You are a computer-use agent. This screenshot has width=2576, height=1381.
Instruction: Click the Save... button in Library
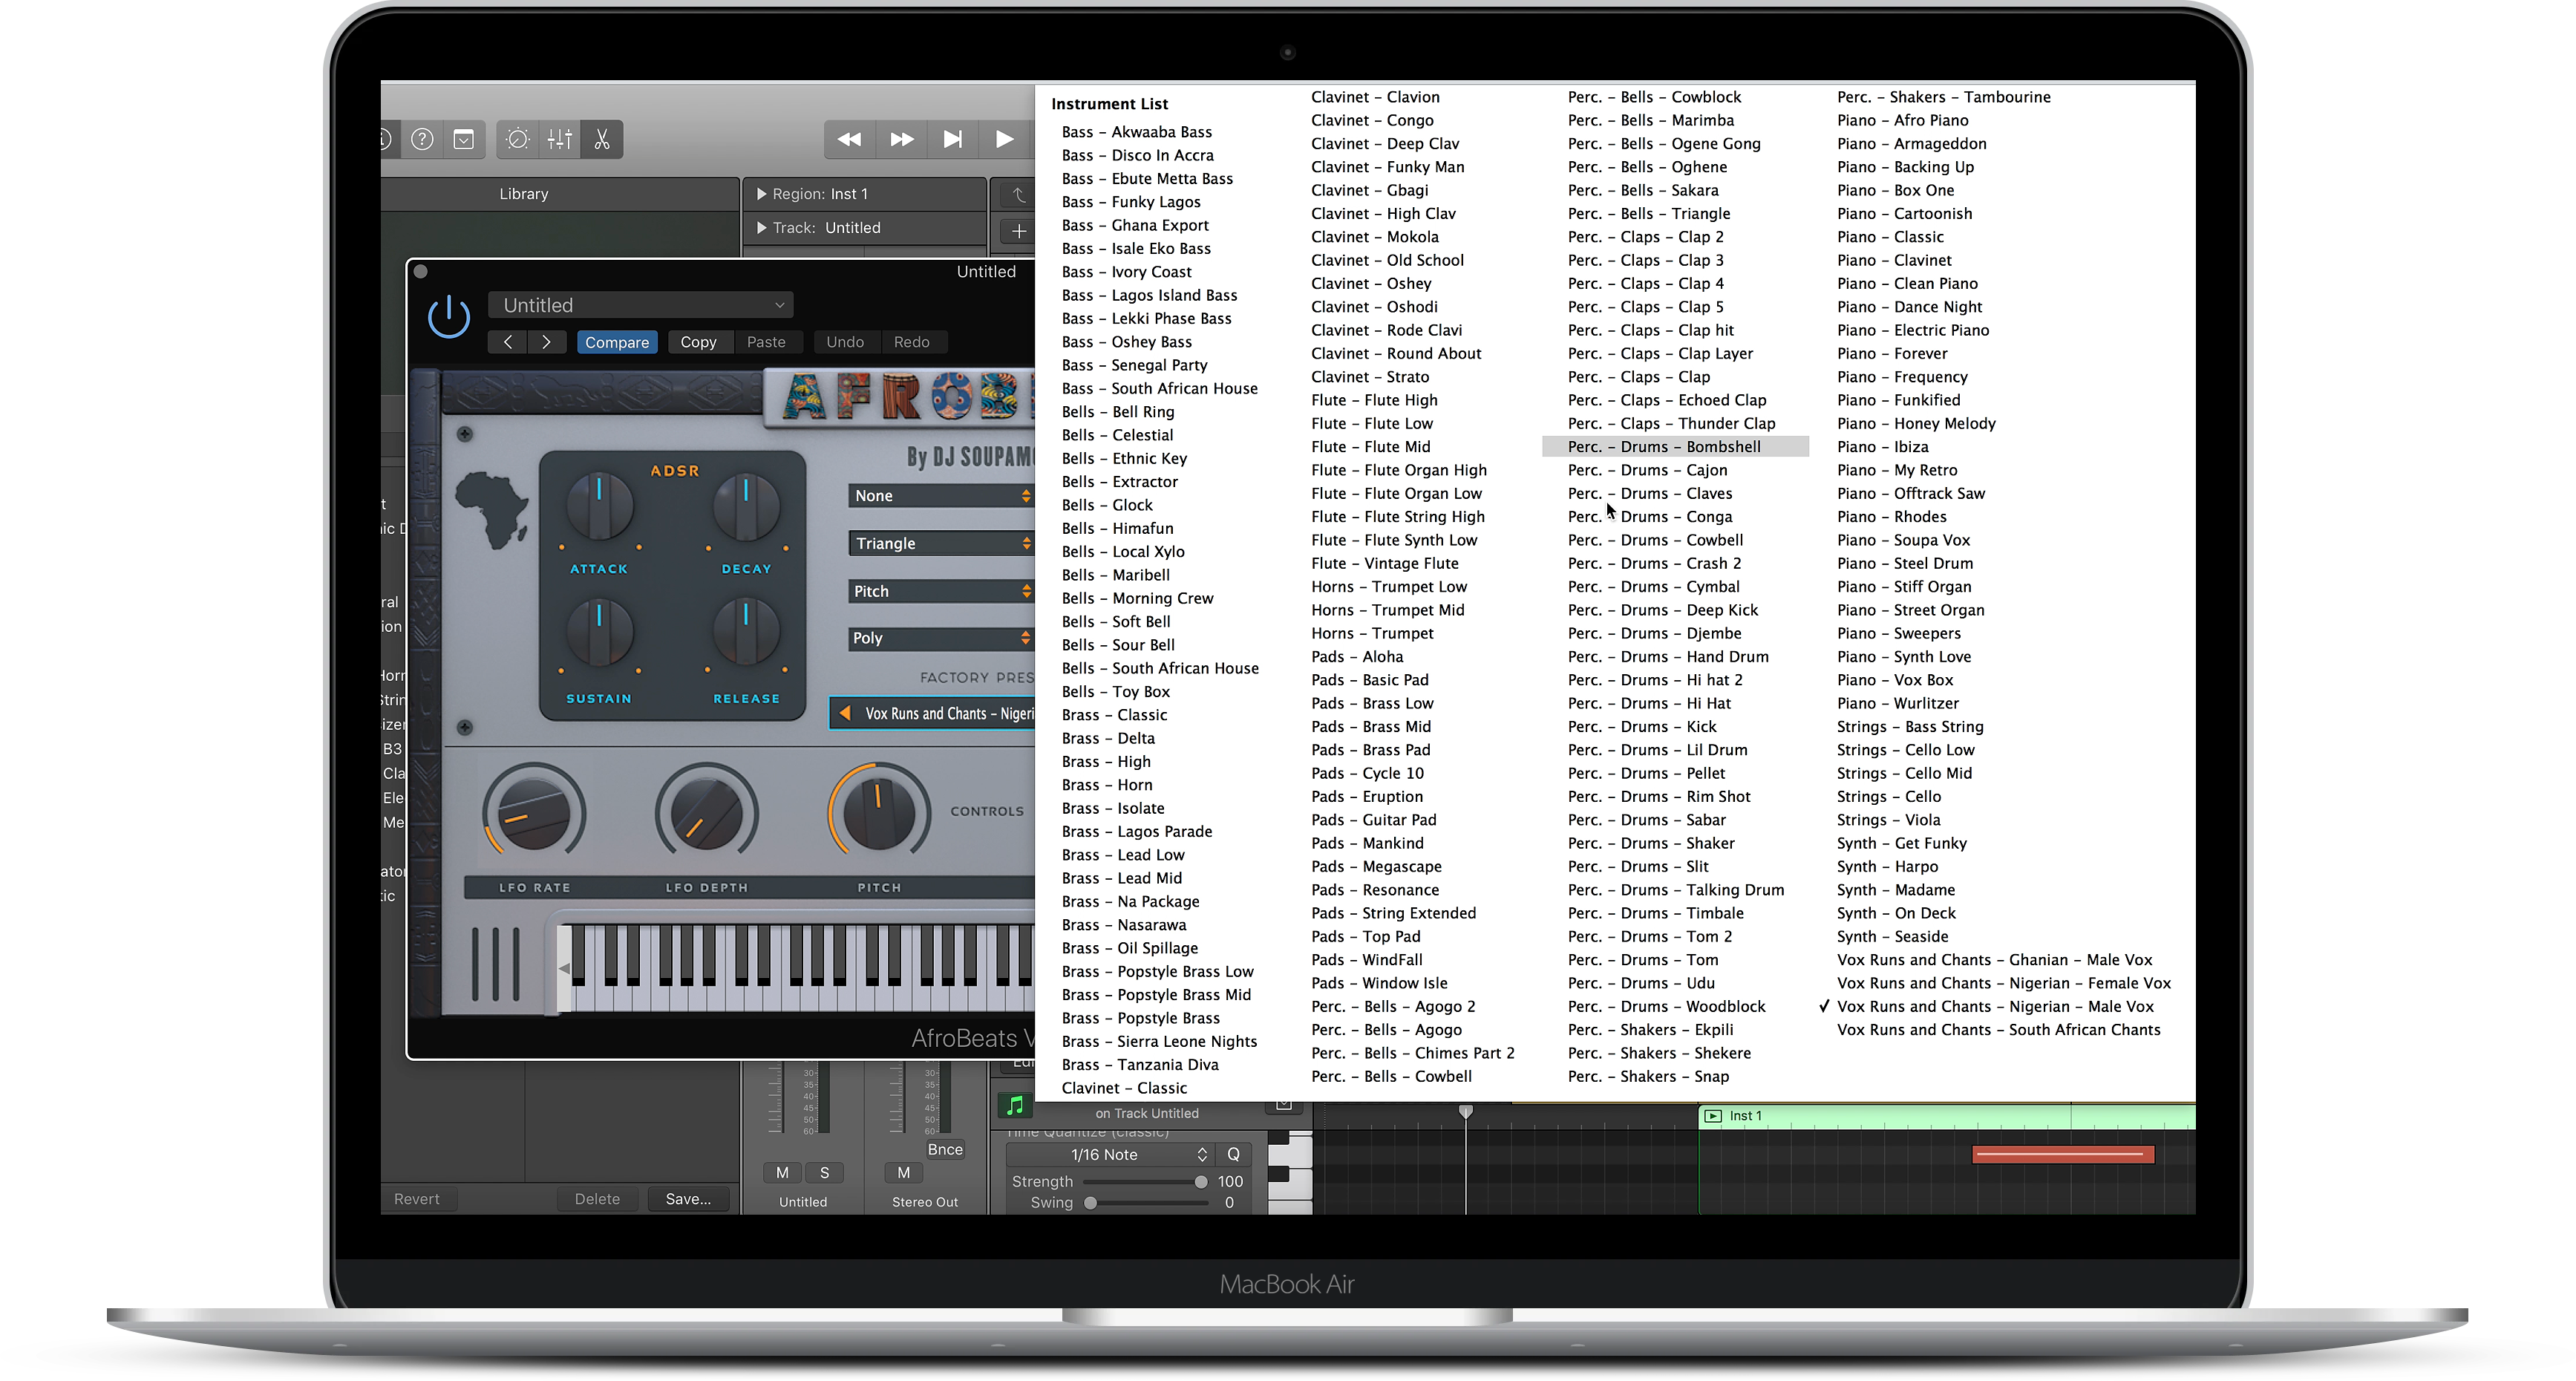coord(688,1199)
